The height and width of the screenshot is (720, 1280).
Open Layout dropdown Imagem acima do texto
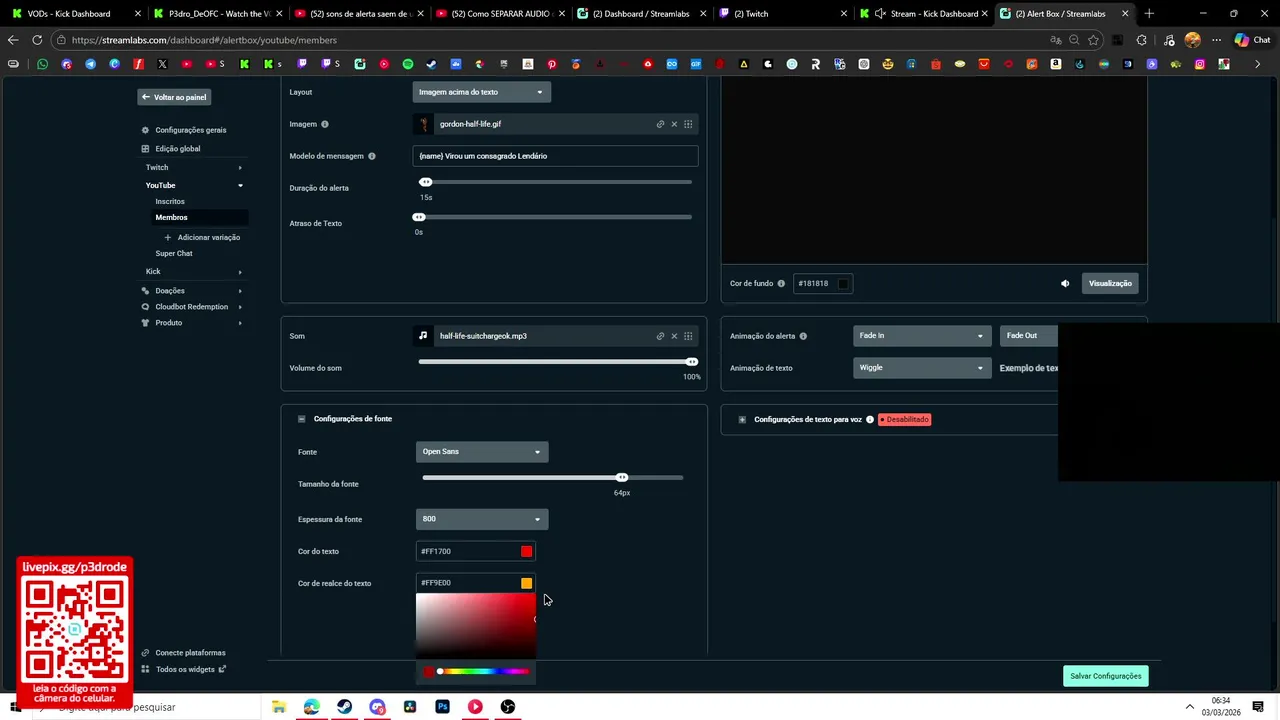482,92
